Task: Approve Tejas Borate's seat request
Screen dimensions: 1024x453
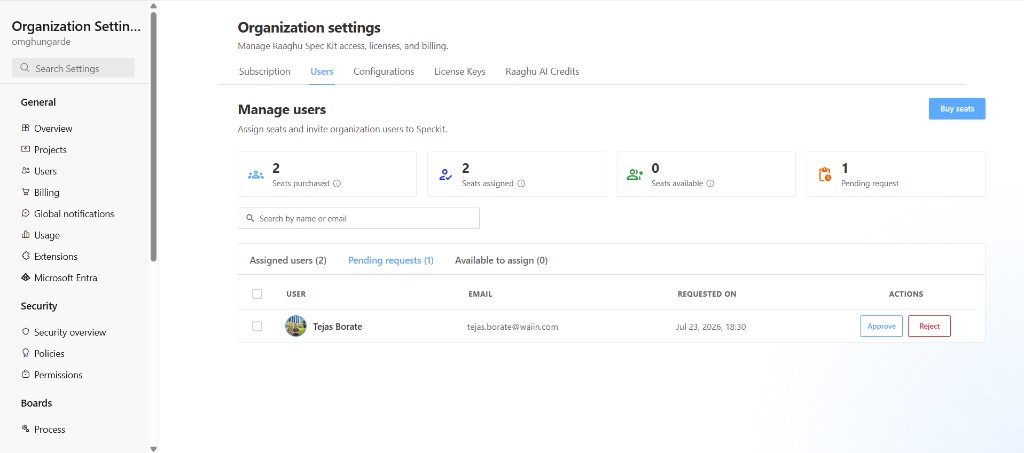Action: [881, 326]
